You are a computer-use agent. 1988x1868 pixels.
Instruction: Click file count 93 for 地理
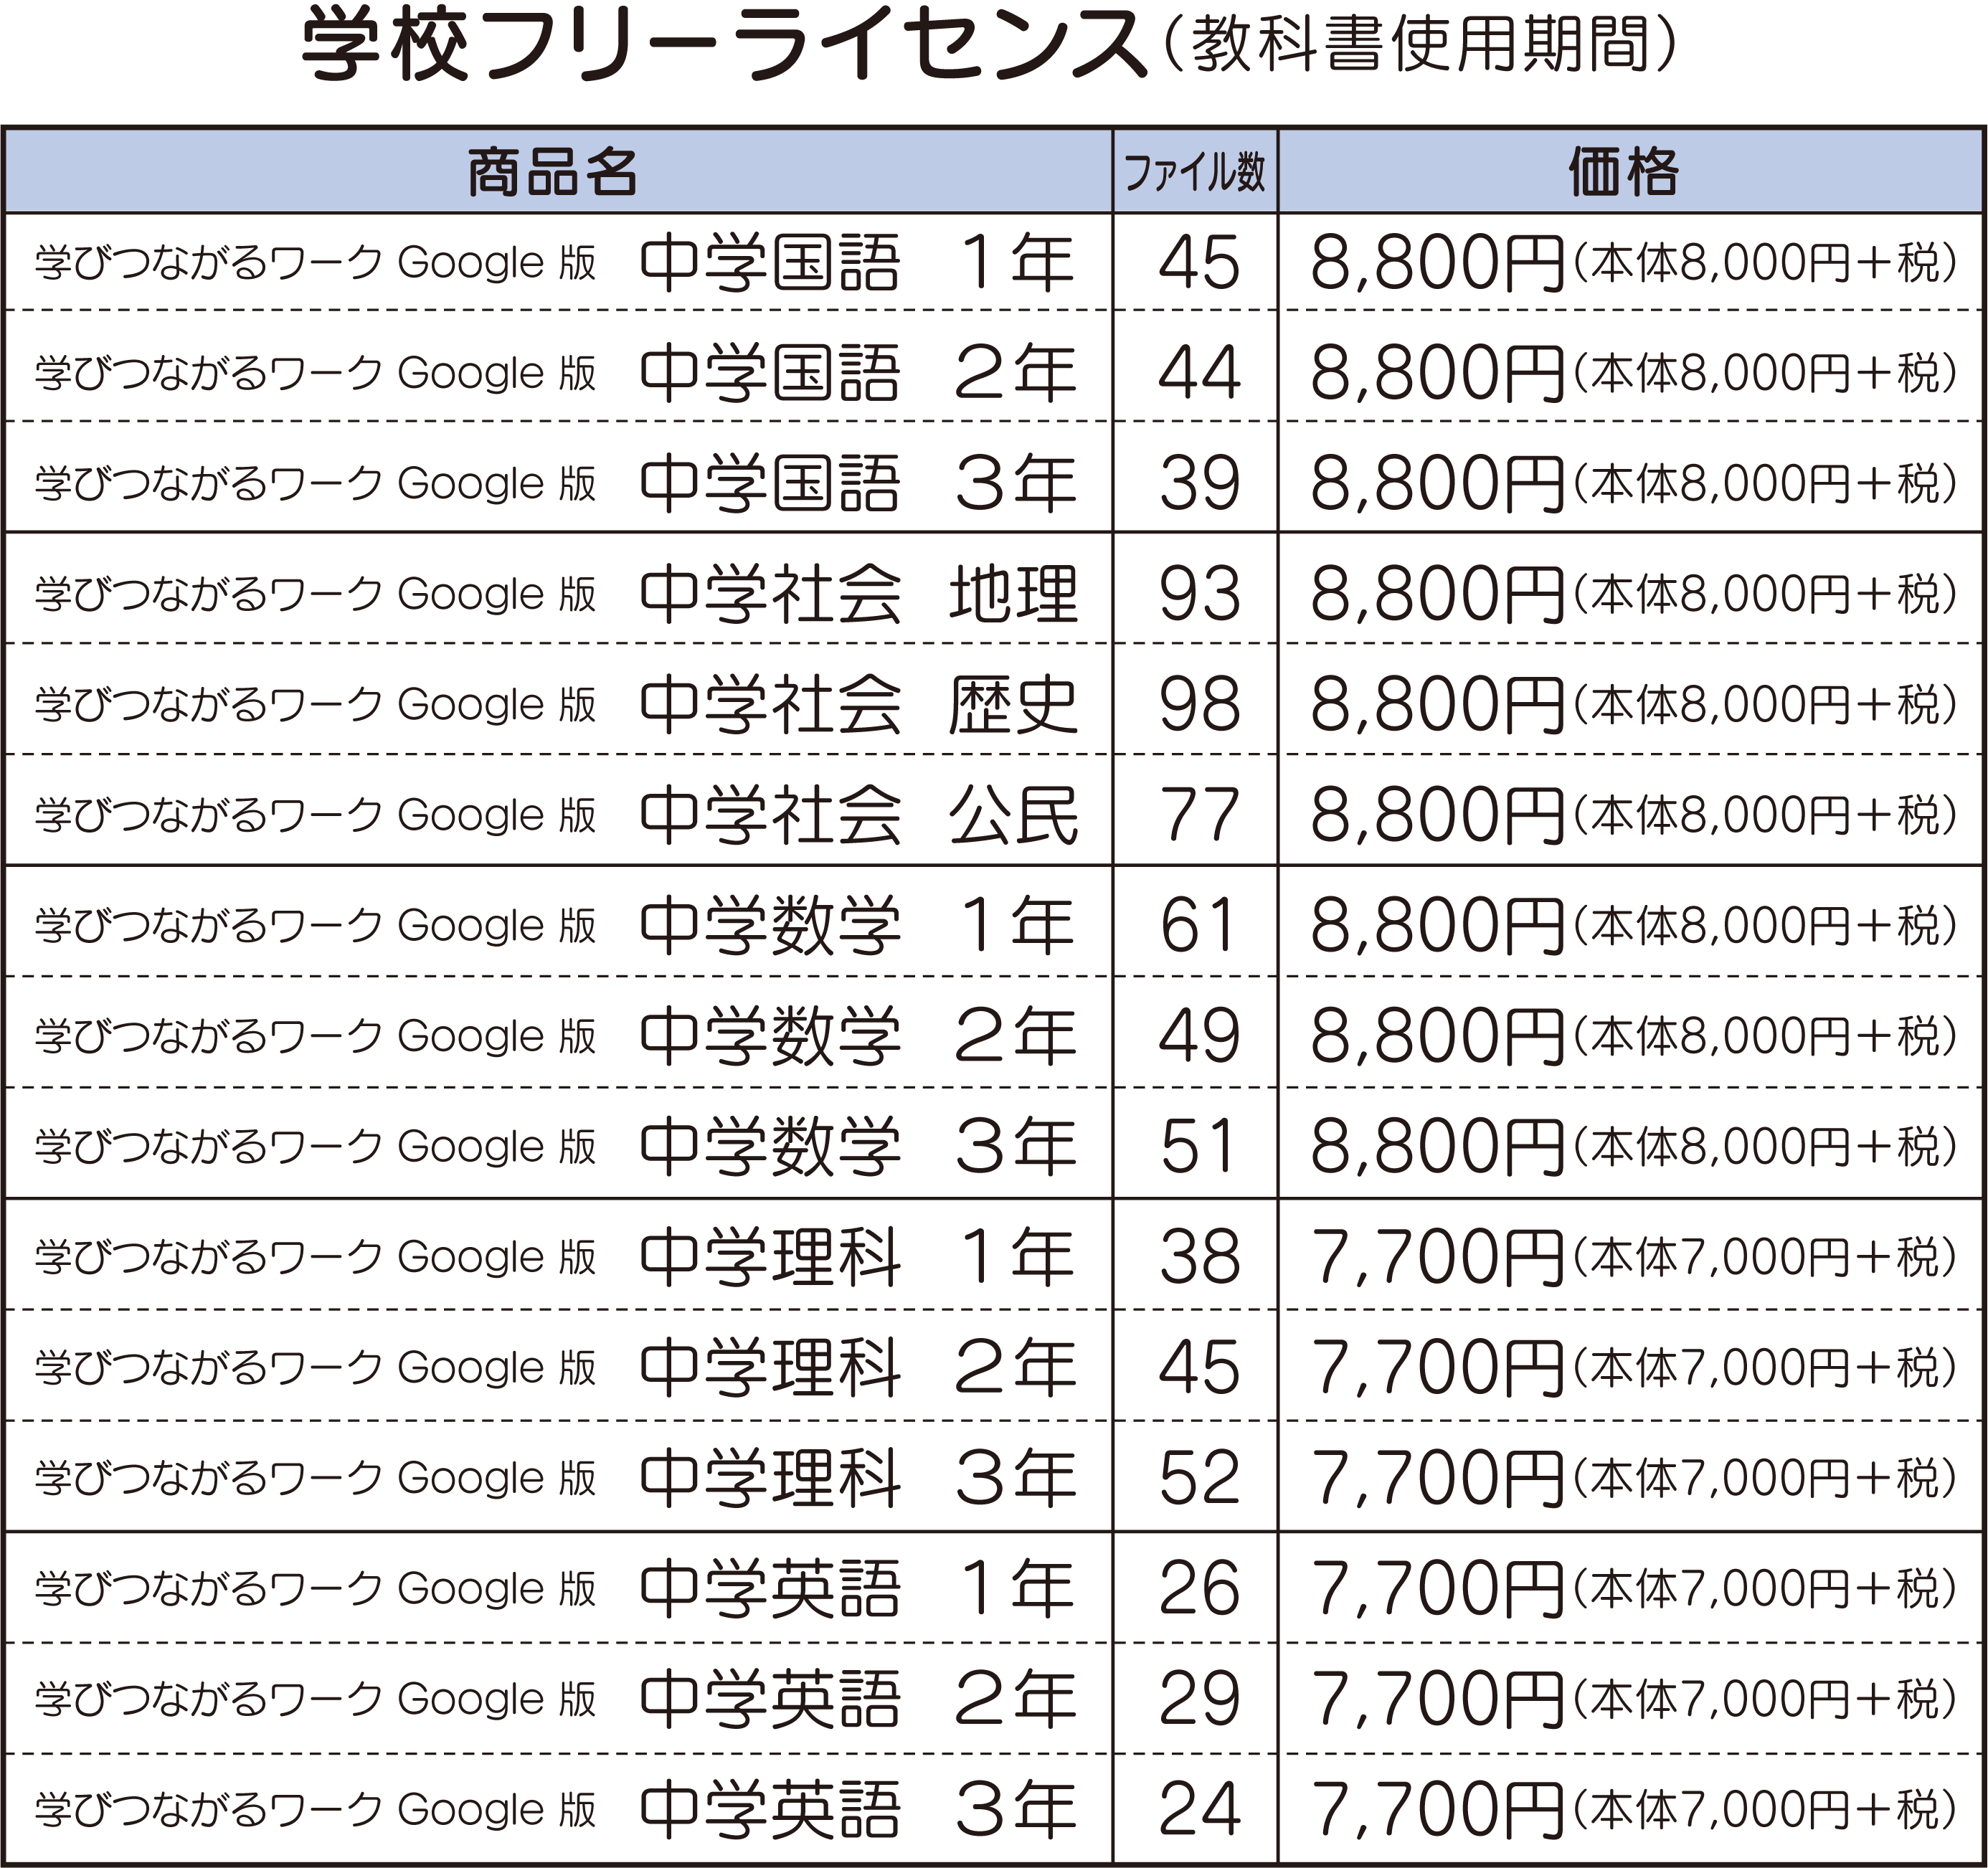click(1199, 594)
